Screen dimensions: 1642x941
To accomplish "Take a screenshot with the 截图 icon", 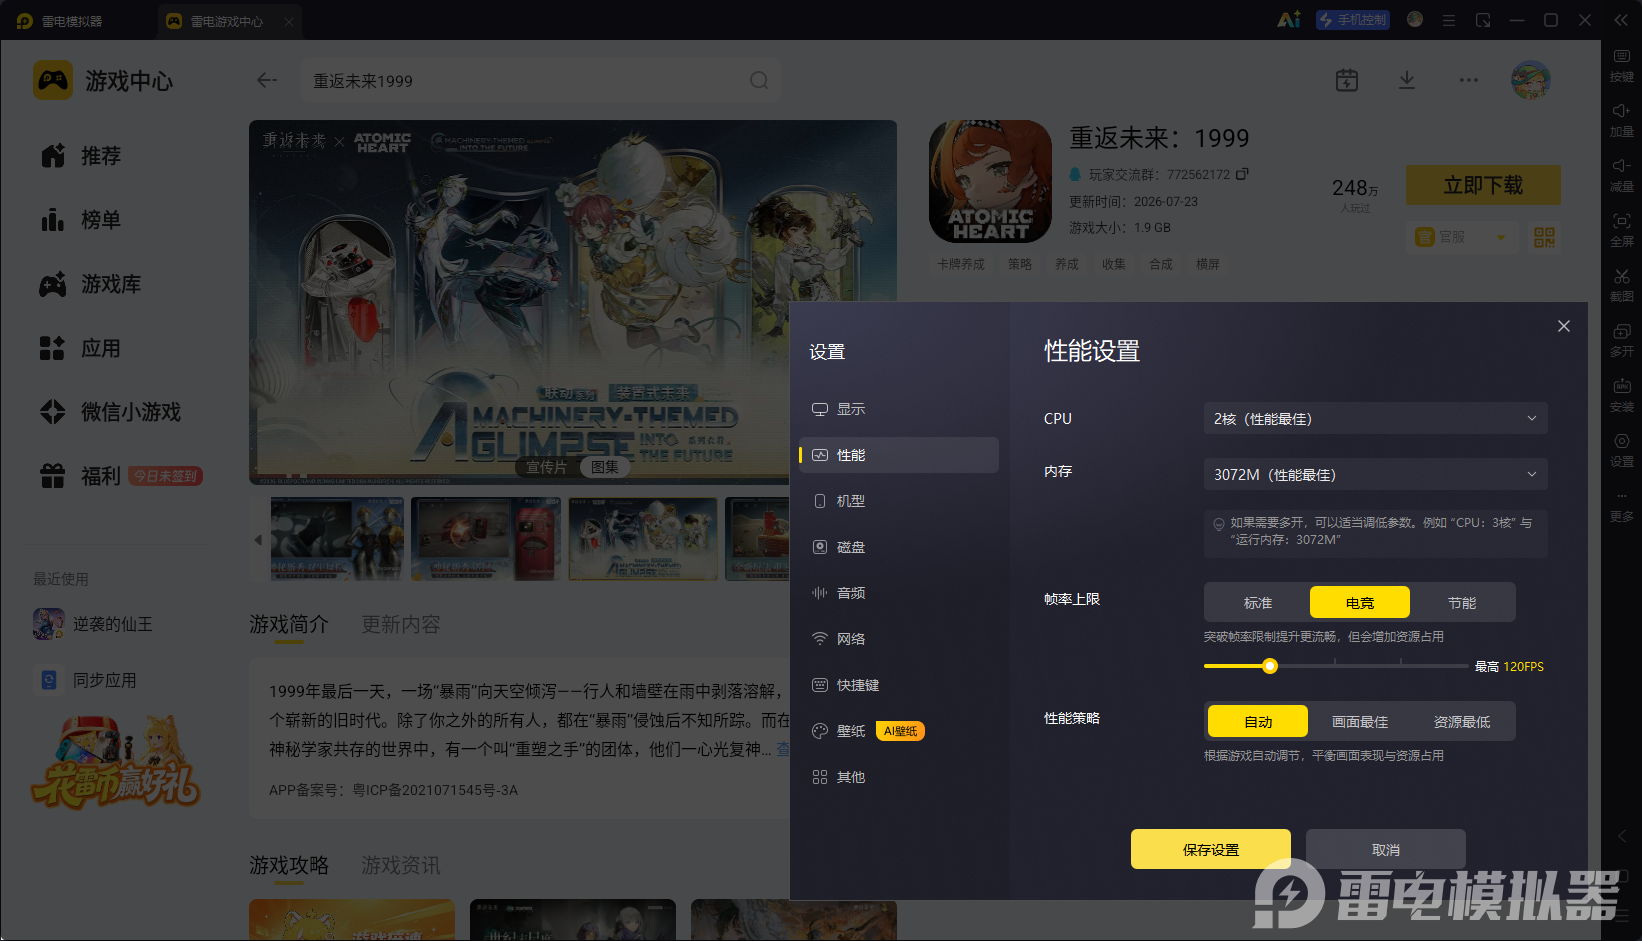I will coord(1621,285).
